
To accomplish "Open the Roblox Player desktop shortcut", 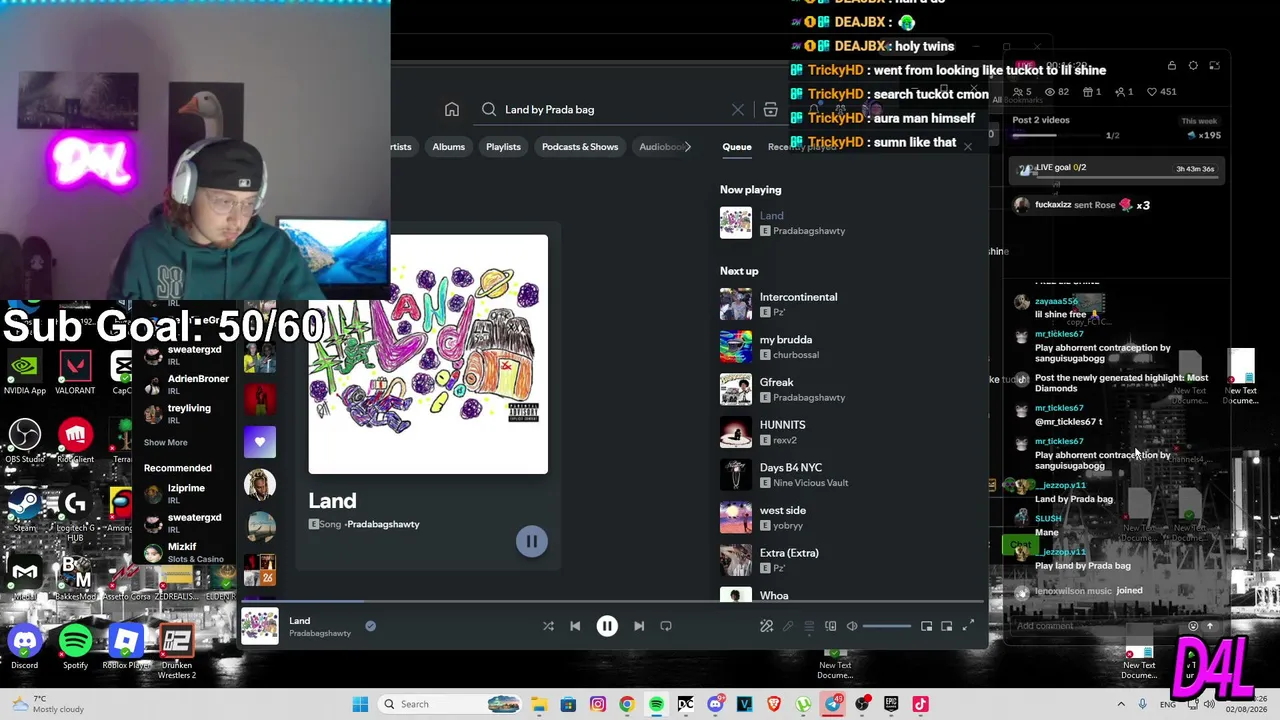I will pos(126,647).
